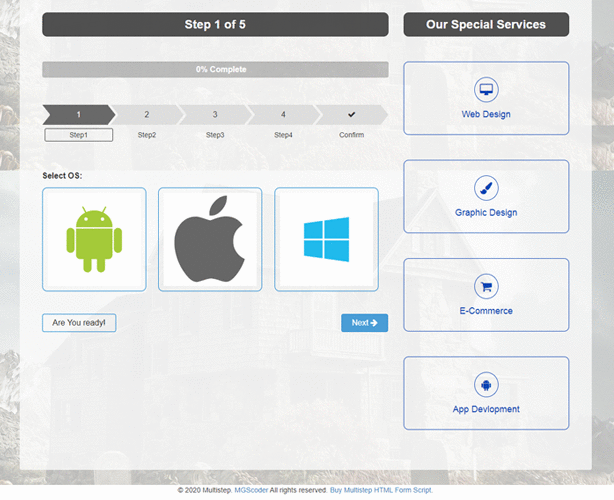This screenshot has height=500, width=614.
Task: Click the Select OS: label
Action: click(62, 175)
